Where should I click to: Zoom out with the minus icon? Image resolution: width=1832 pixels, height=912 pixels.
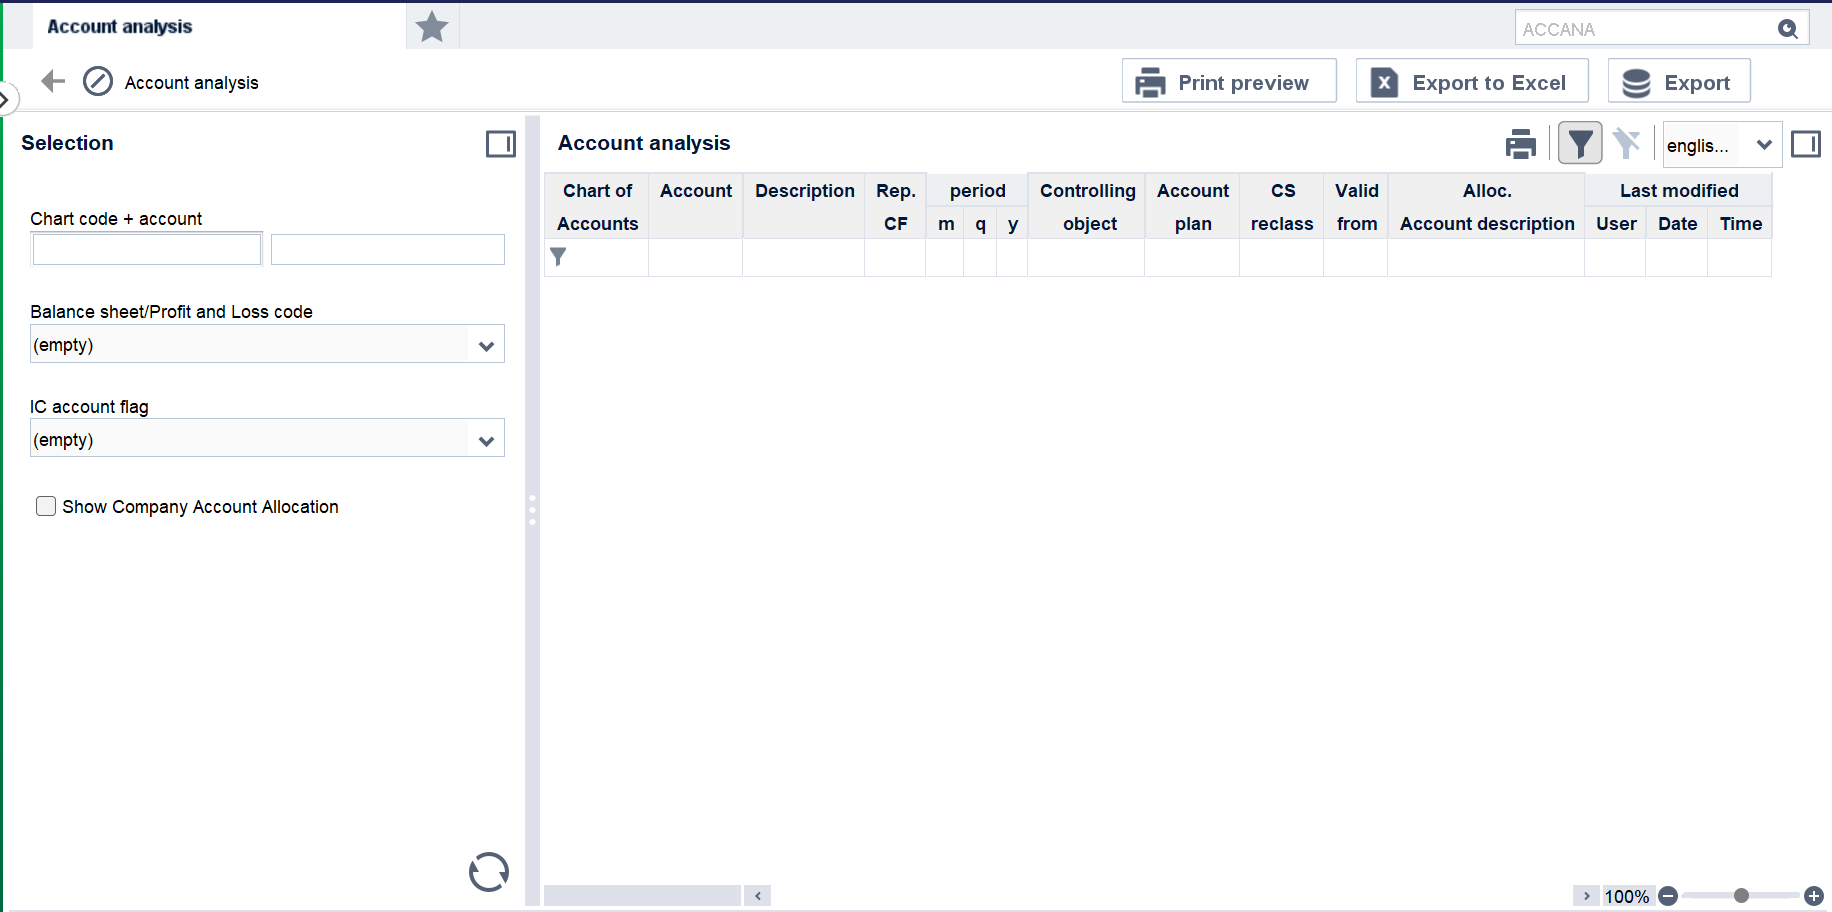(1668, 896)
